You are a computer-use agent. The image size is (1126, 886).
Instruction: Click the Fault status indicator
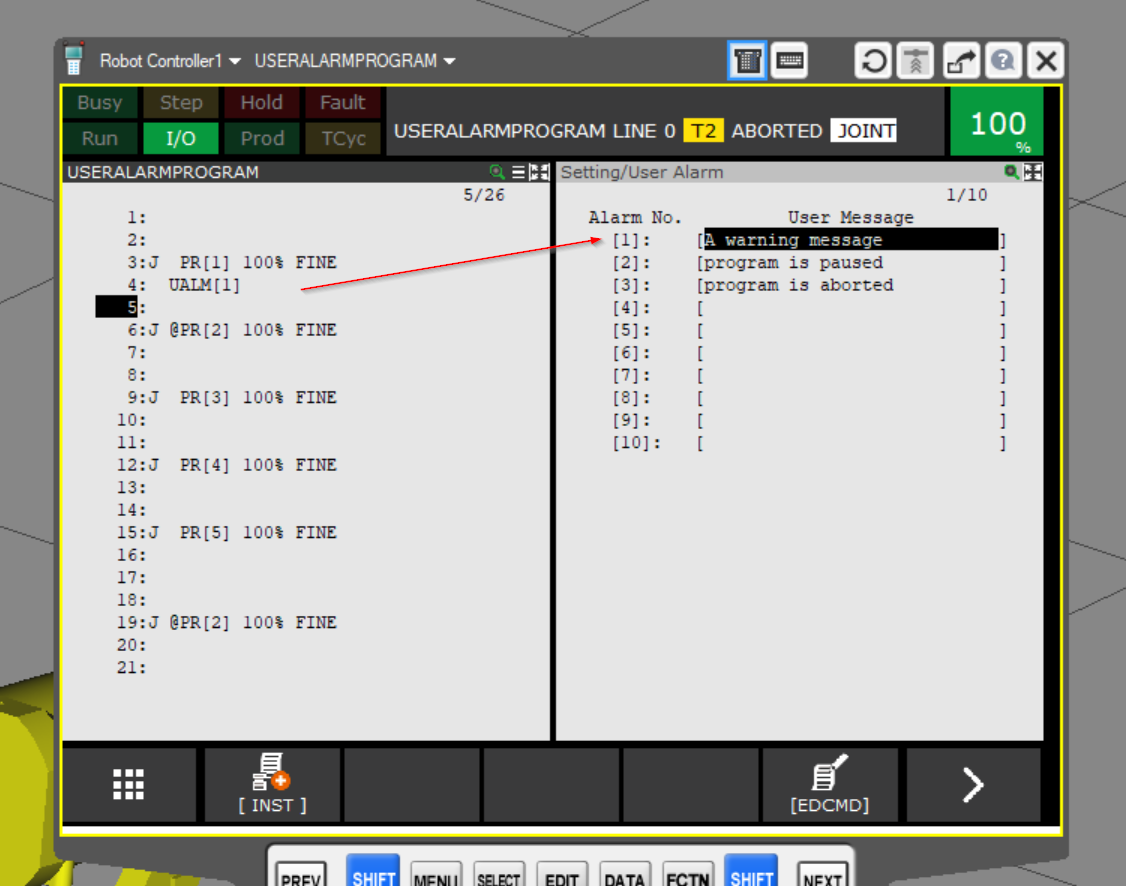click(x=343, y=103)
